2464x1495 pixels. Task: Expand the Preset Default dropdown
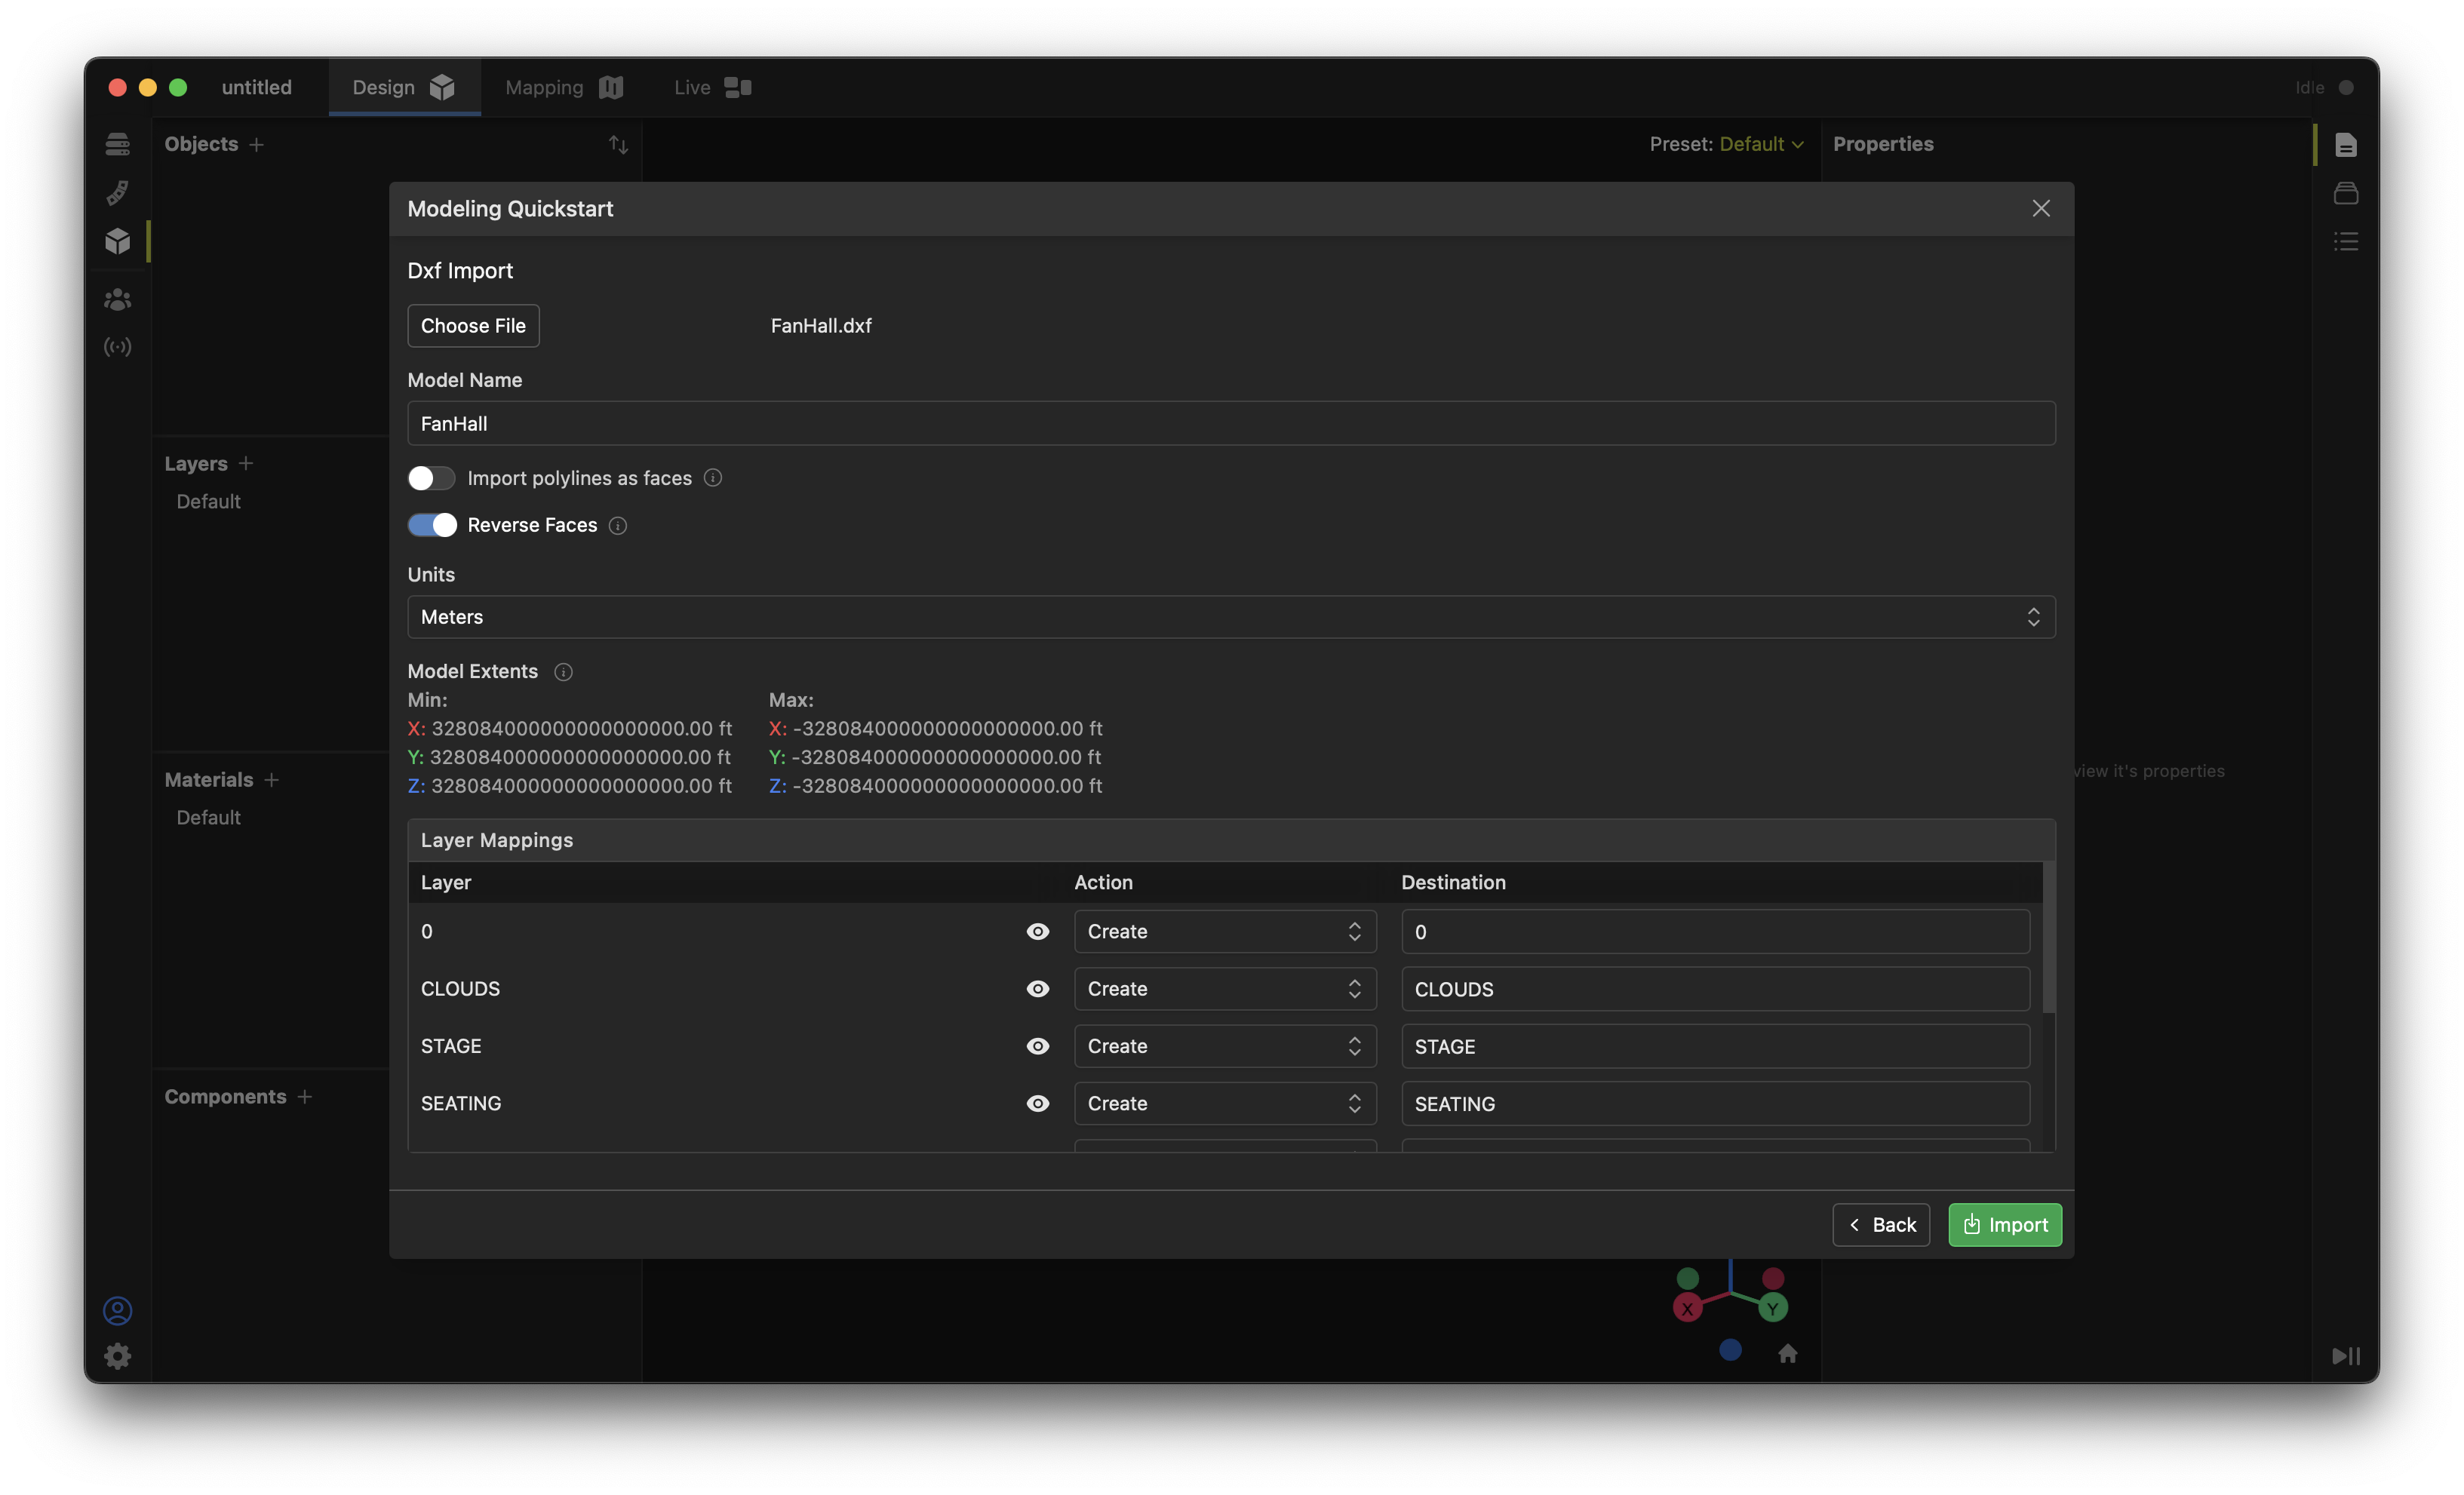click(1760, 144)
